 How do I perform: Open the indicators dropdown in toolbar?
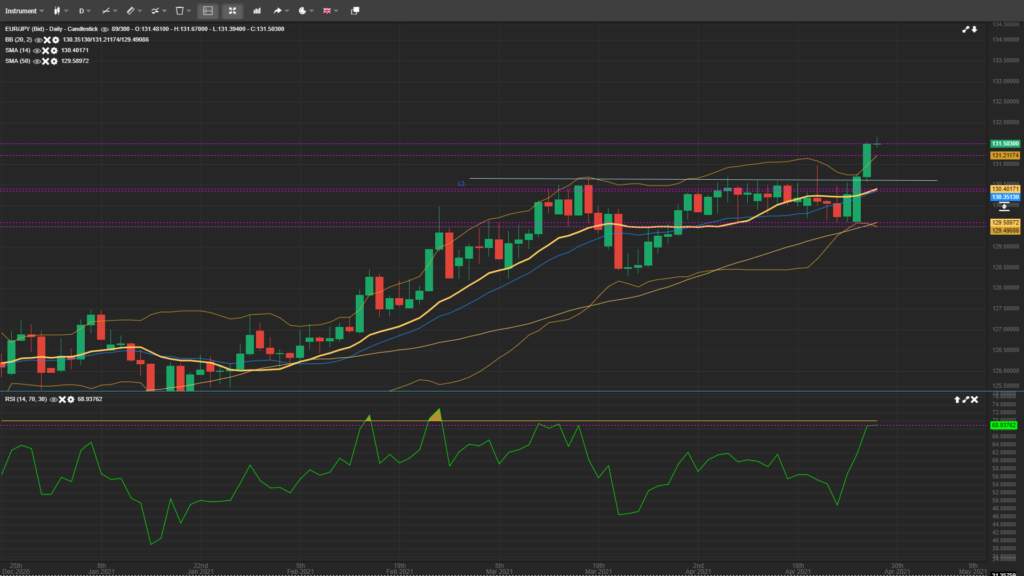(x=109, y=10)
